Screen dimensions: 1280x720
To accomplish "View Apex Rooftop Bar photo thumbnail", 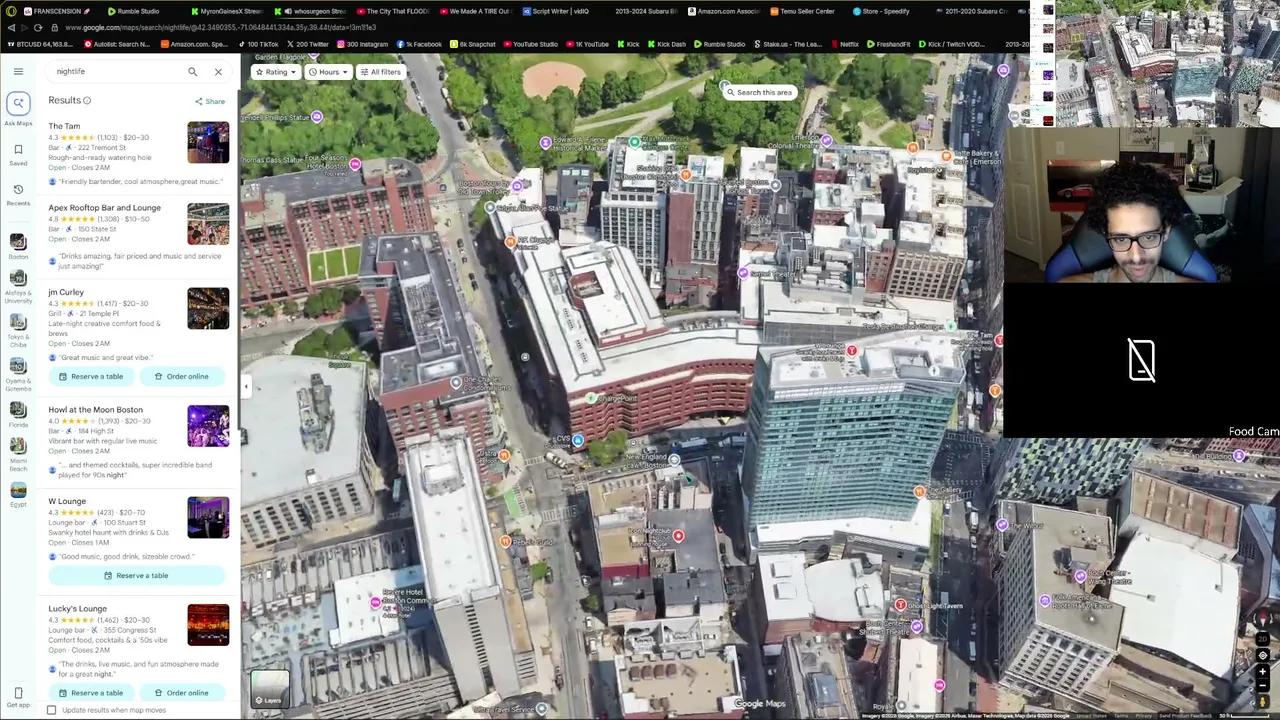I will pos(208,224).
